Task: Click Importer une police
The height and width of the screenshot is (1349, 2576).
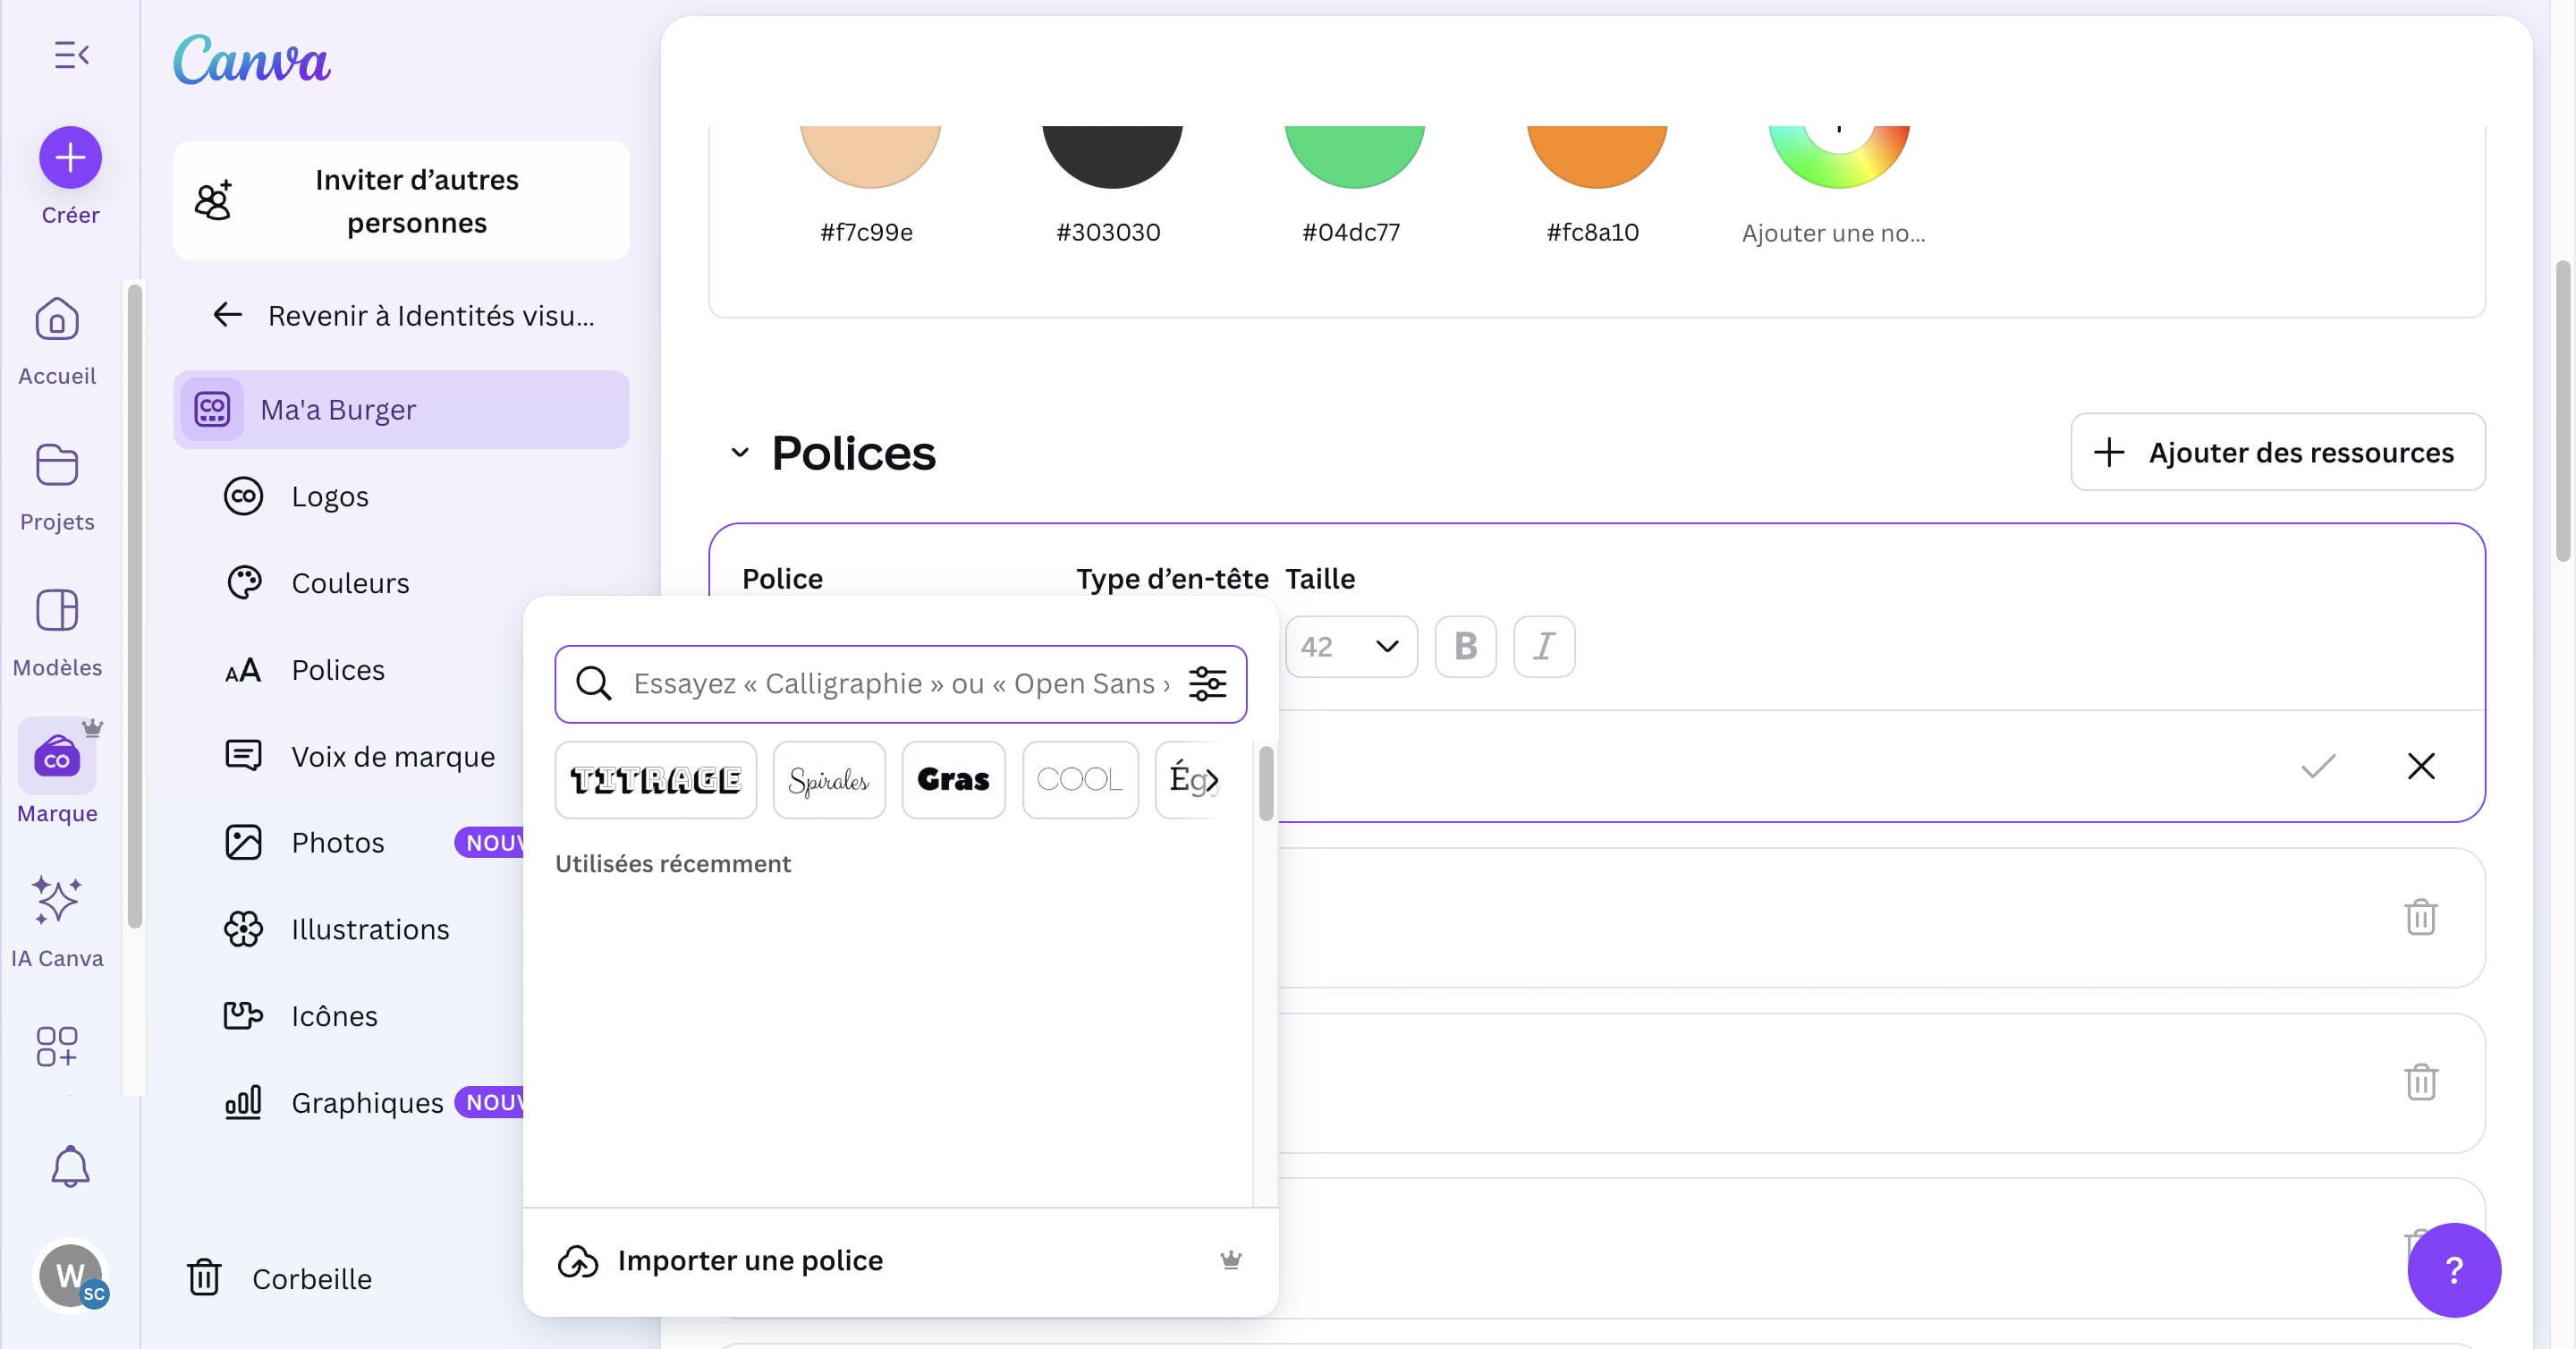Action: [x=750, y=1260]
